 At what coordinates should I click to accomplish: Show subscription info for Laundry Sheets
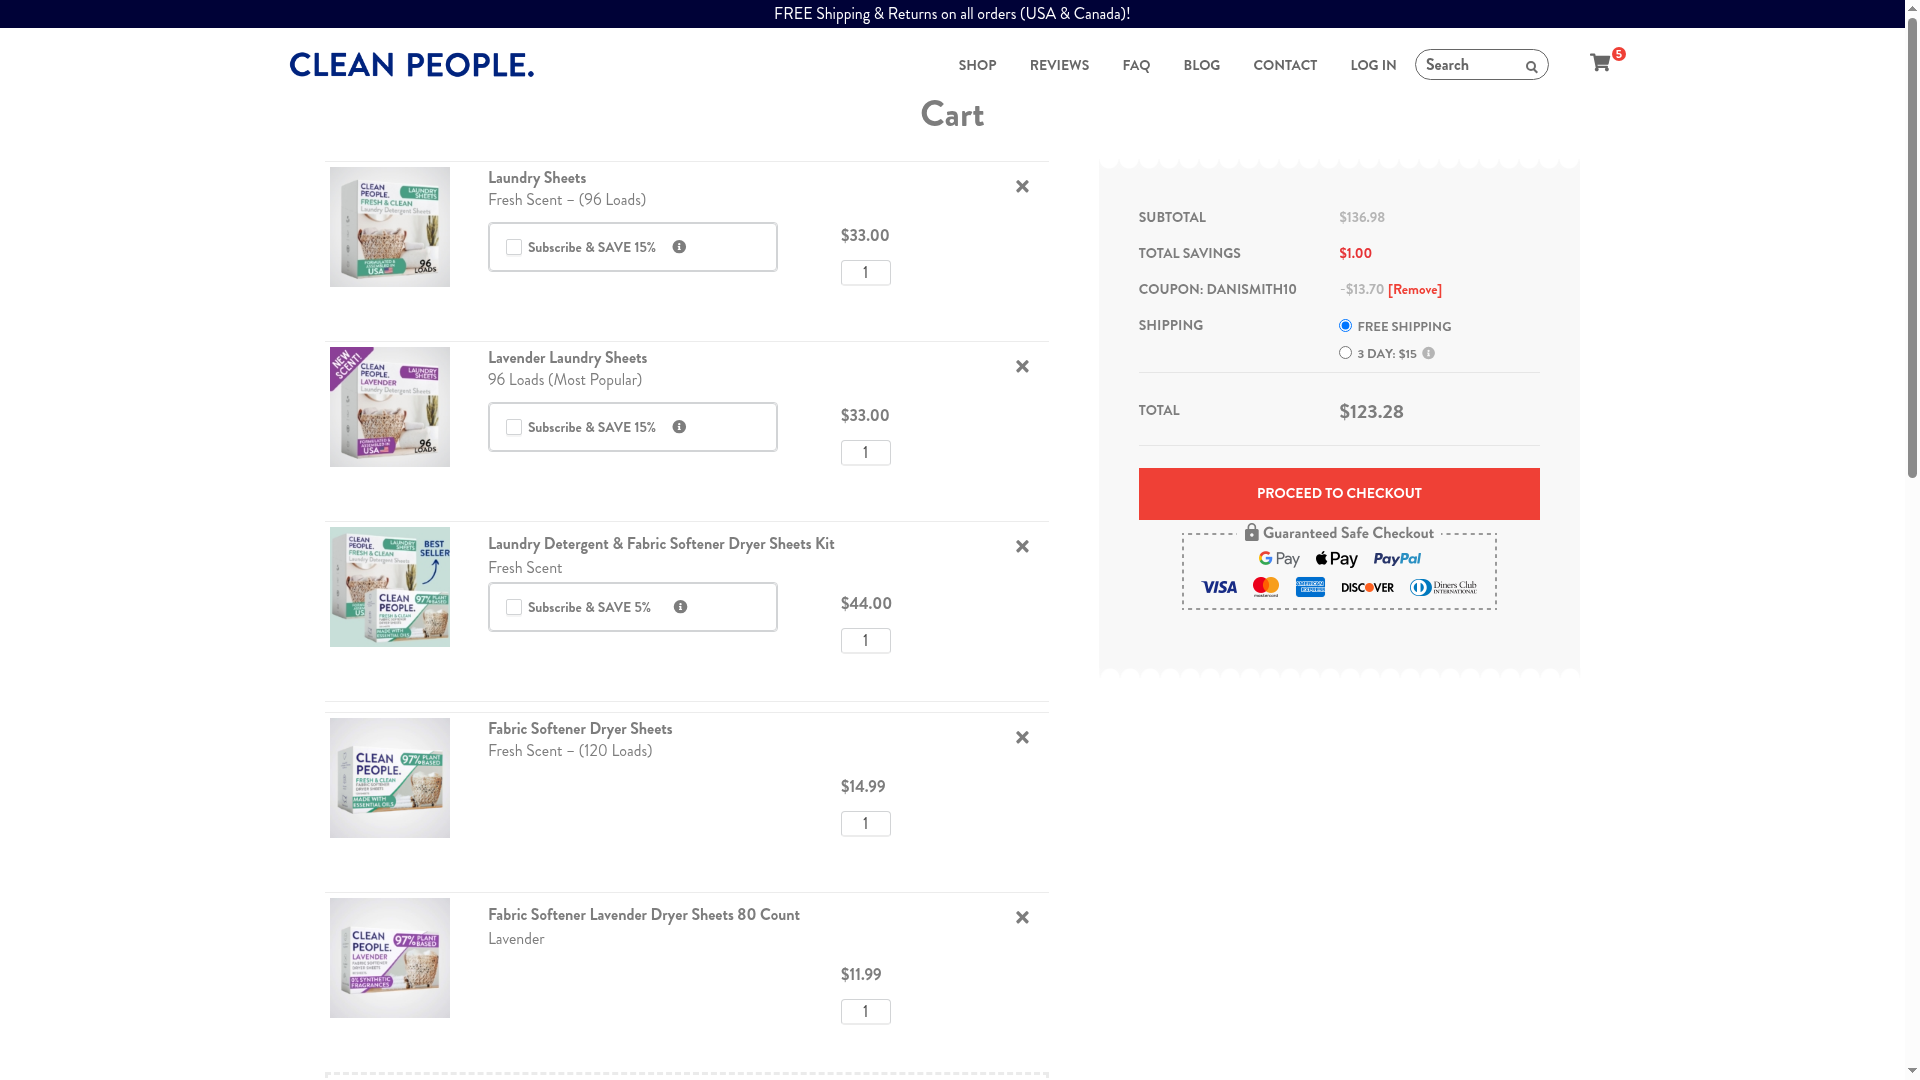click(x=679, y=247)
